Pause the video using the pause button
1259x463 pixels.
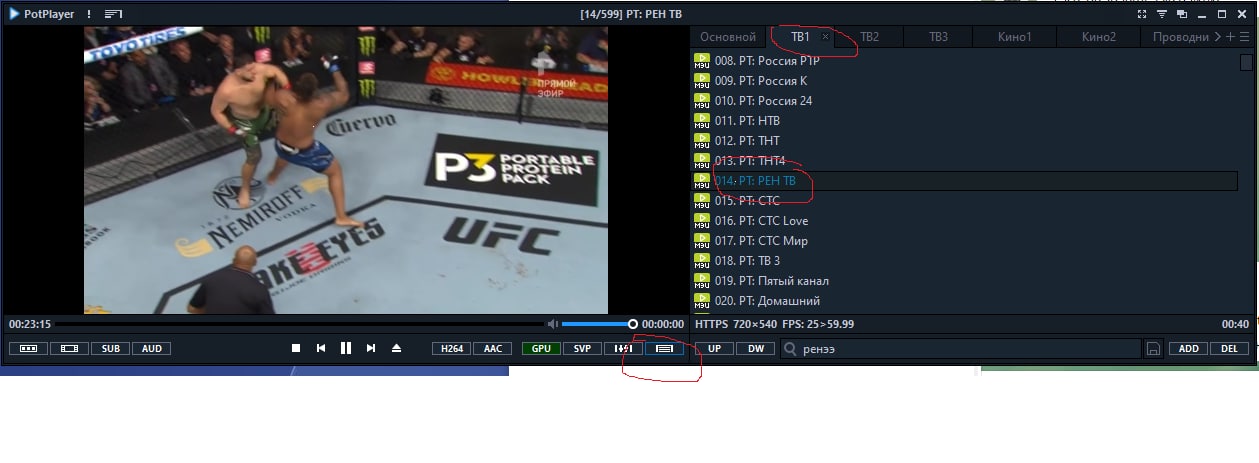coord(346,348)
